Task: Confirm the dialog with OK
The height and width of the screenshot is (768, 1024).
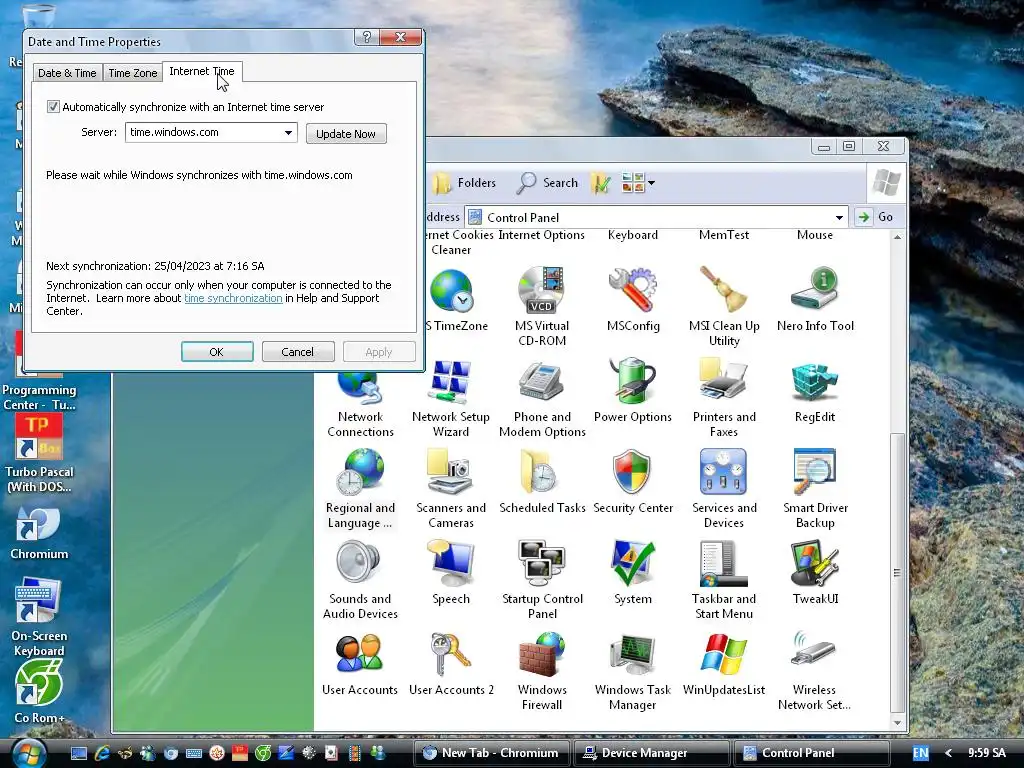Action: click(217, 352)
